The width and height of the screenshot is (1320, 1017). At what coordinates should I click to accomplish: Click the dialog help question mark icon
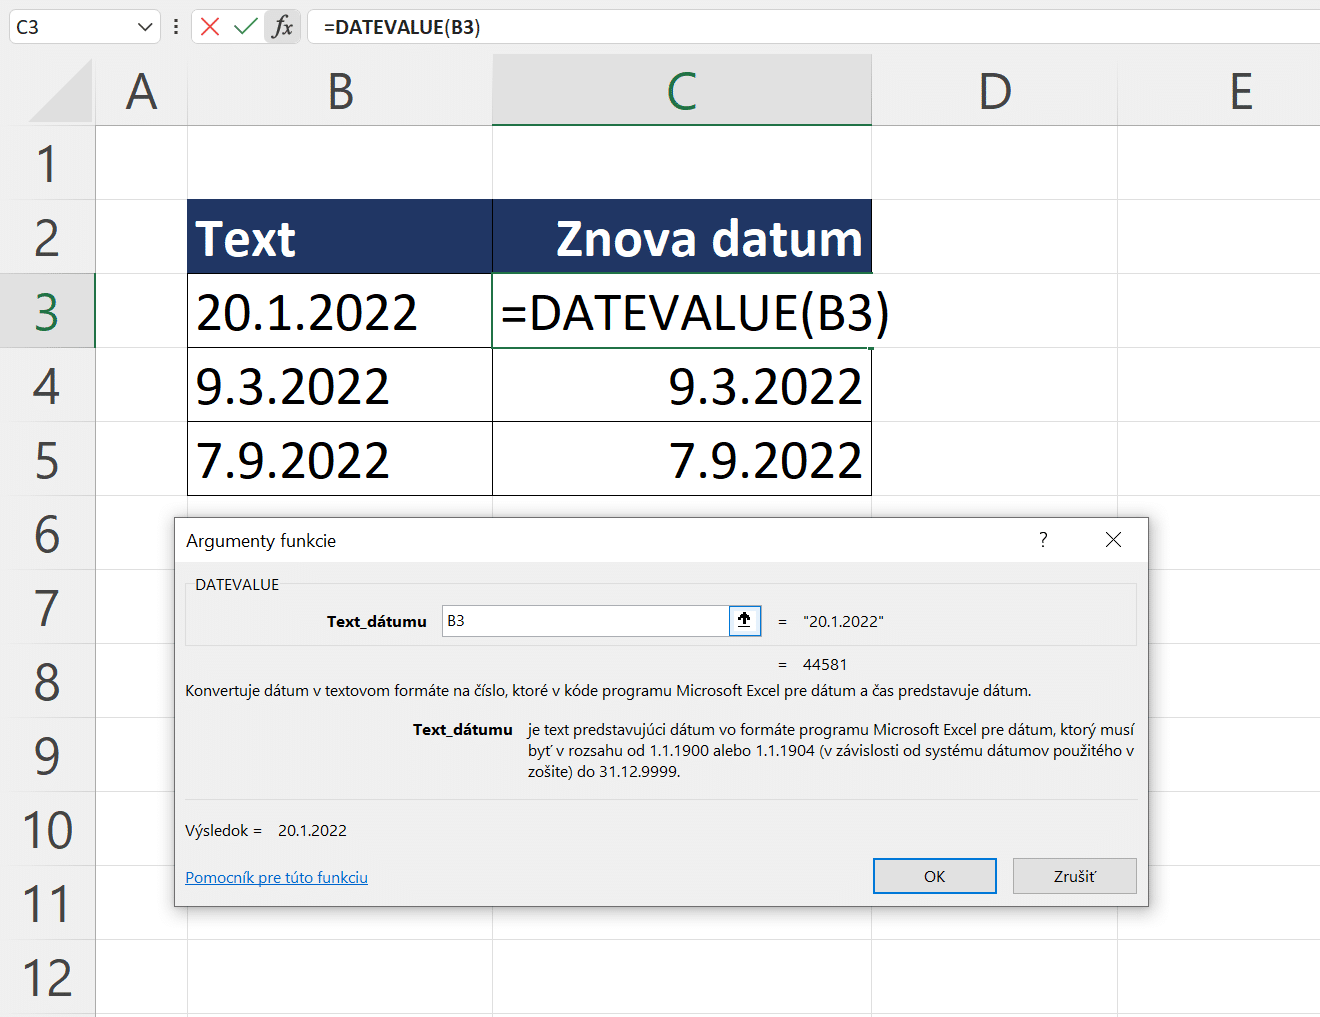coord(1043,540)
